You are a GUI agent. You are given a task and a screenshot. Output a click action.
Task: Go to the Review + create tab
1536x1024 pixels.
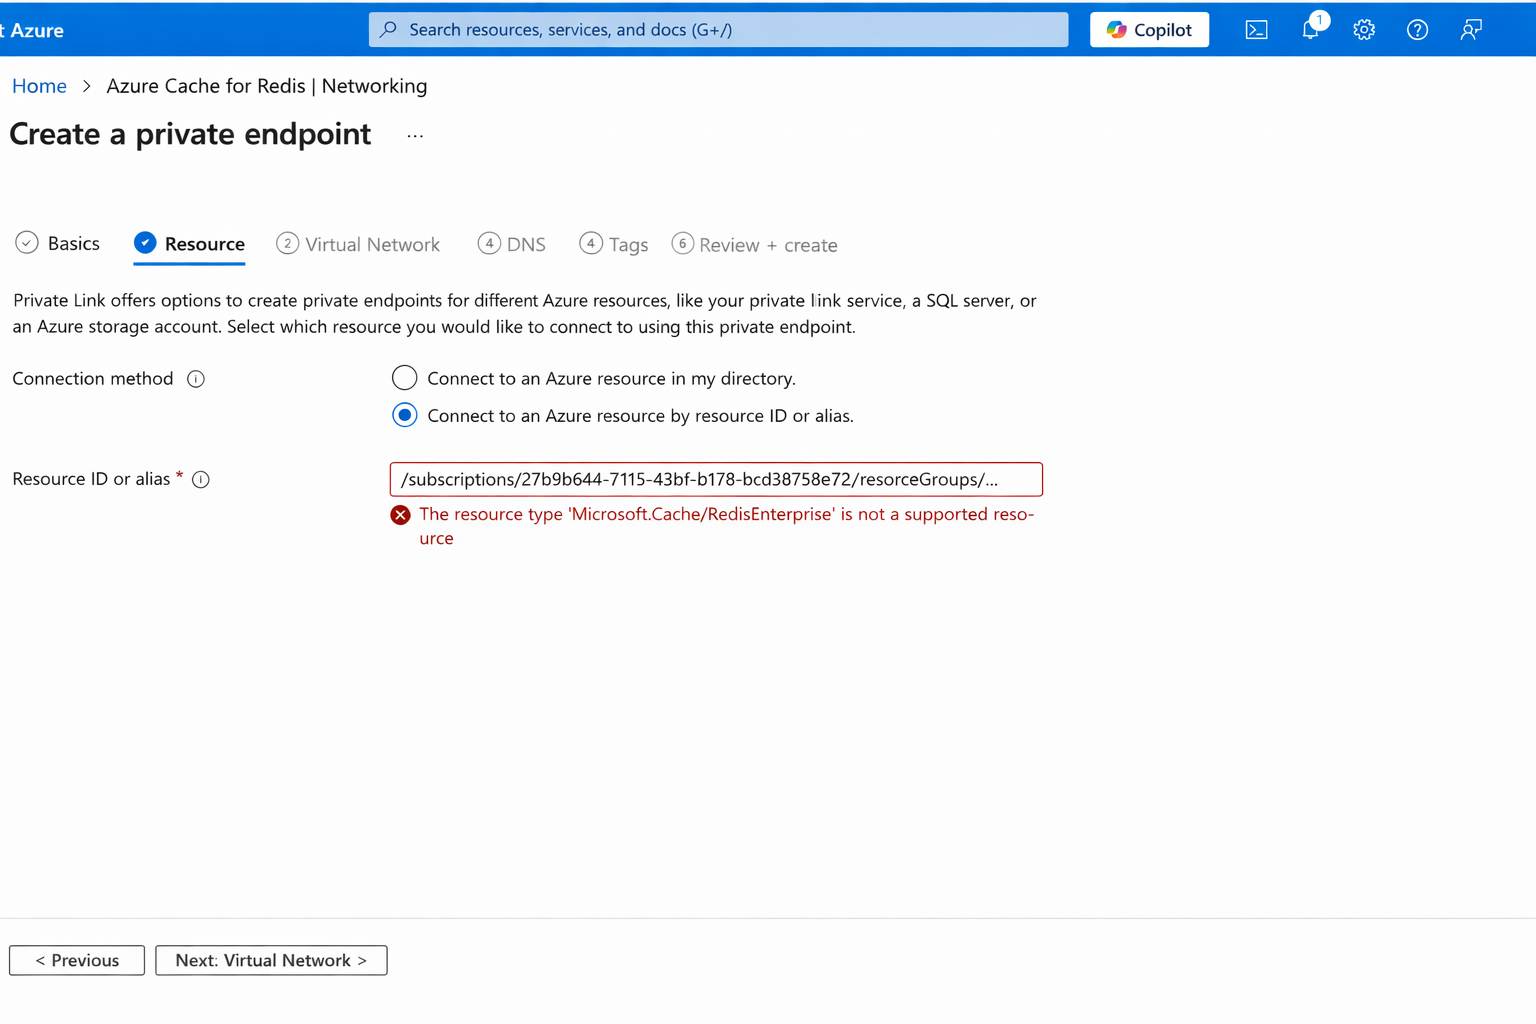755,244
